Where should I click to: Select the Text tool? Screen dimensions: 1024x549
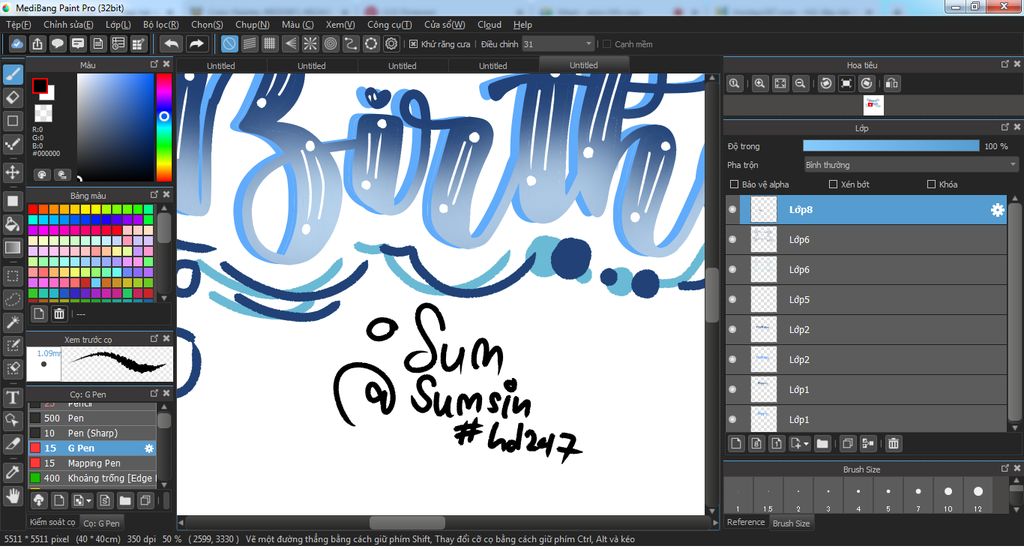click(x=12, y=397)
